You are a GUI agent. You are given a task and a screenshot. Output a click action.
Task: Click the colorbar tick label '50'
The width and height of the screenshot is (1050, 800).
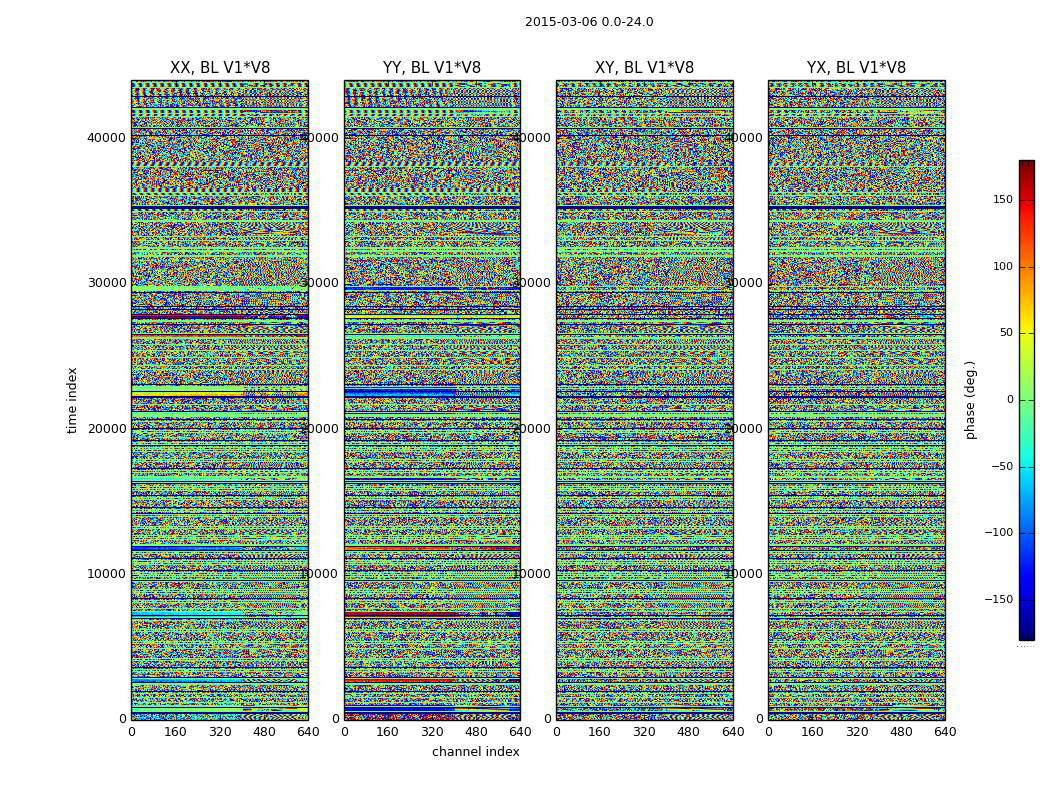click(1006, 333)
